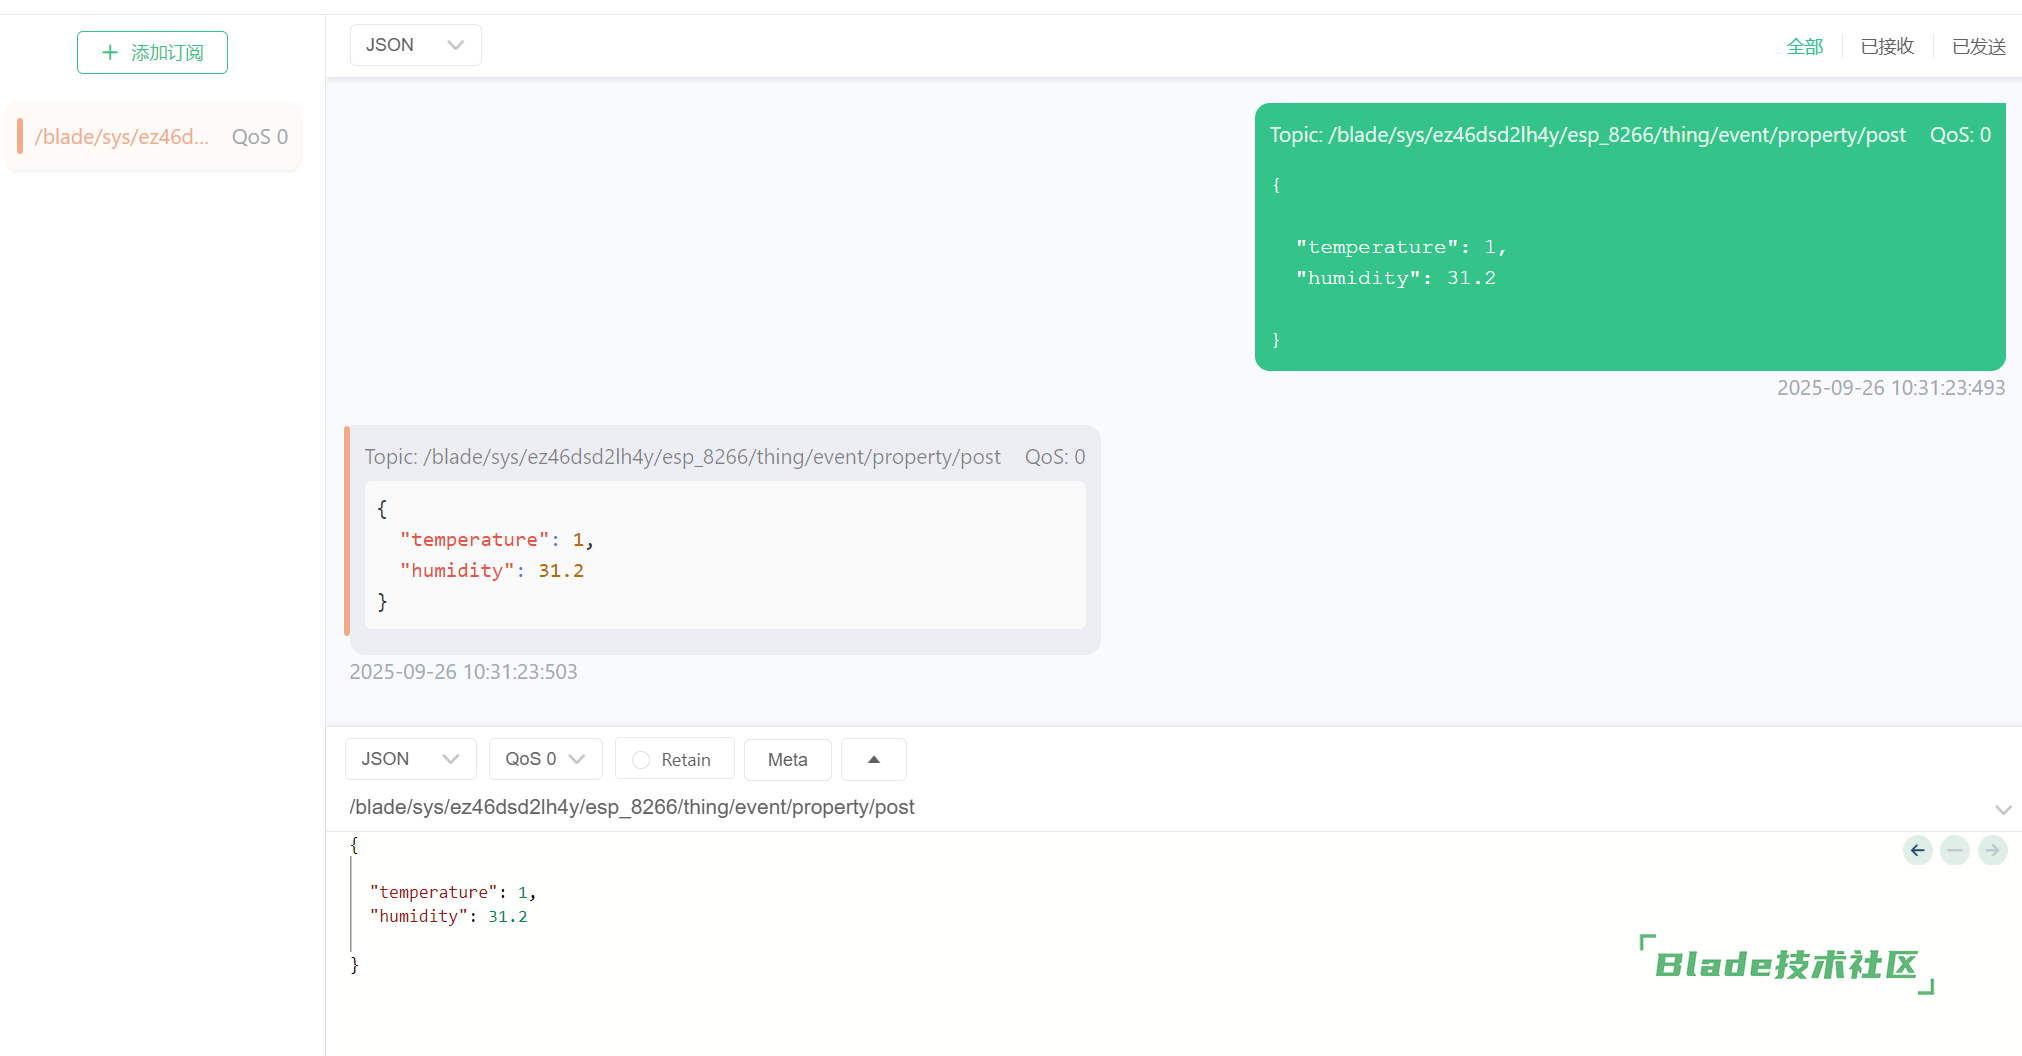Select the /blade/sys/ez46d... subscription item
This screenshot has width=2022, height=1056.
(154, 137)
